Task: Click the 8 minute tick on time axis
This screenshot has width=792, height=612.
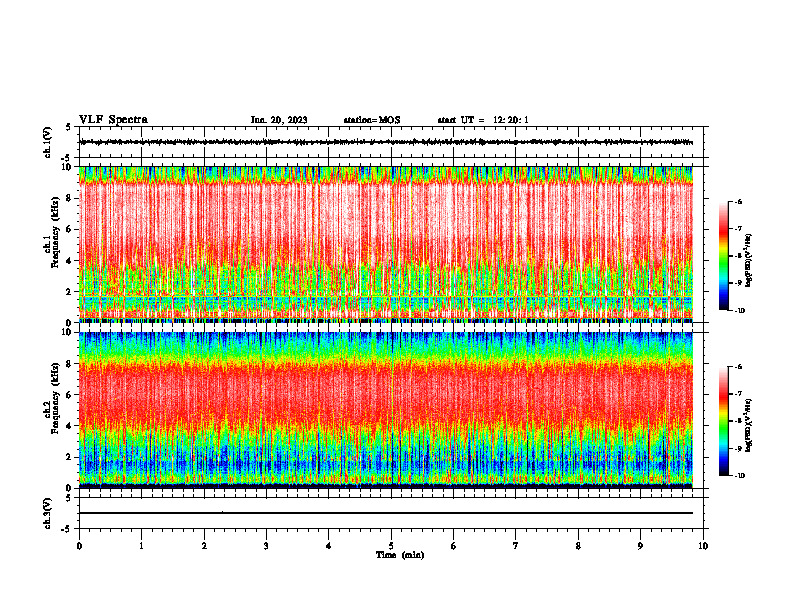Action: point(578,546)
